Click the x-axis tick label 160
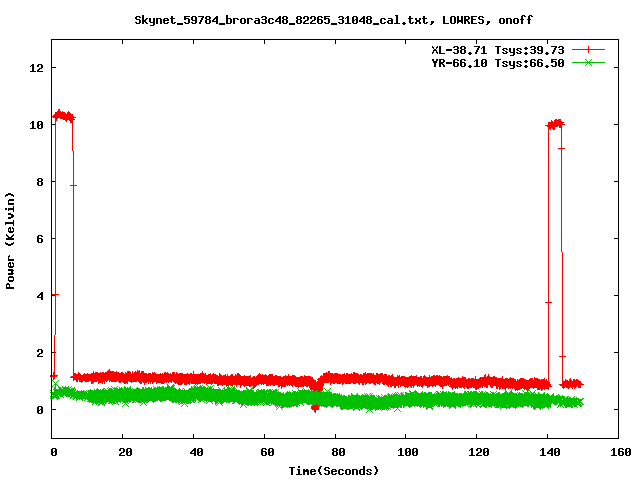Screen dimensions: 640x480 coord(621,452)
